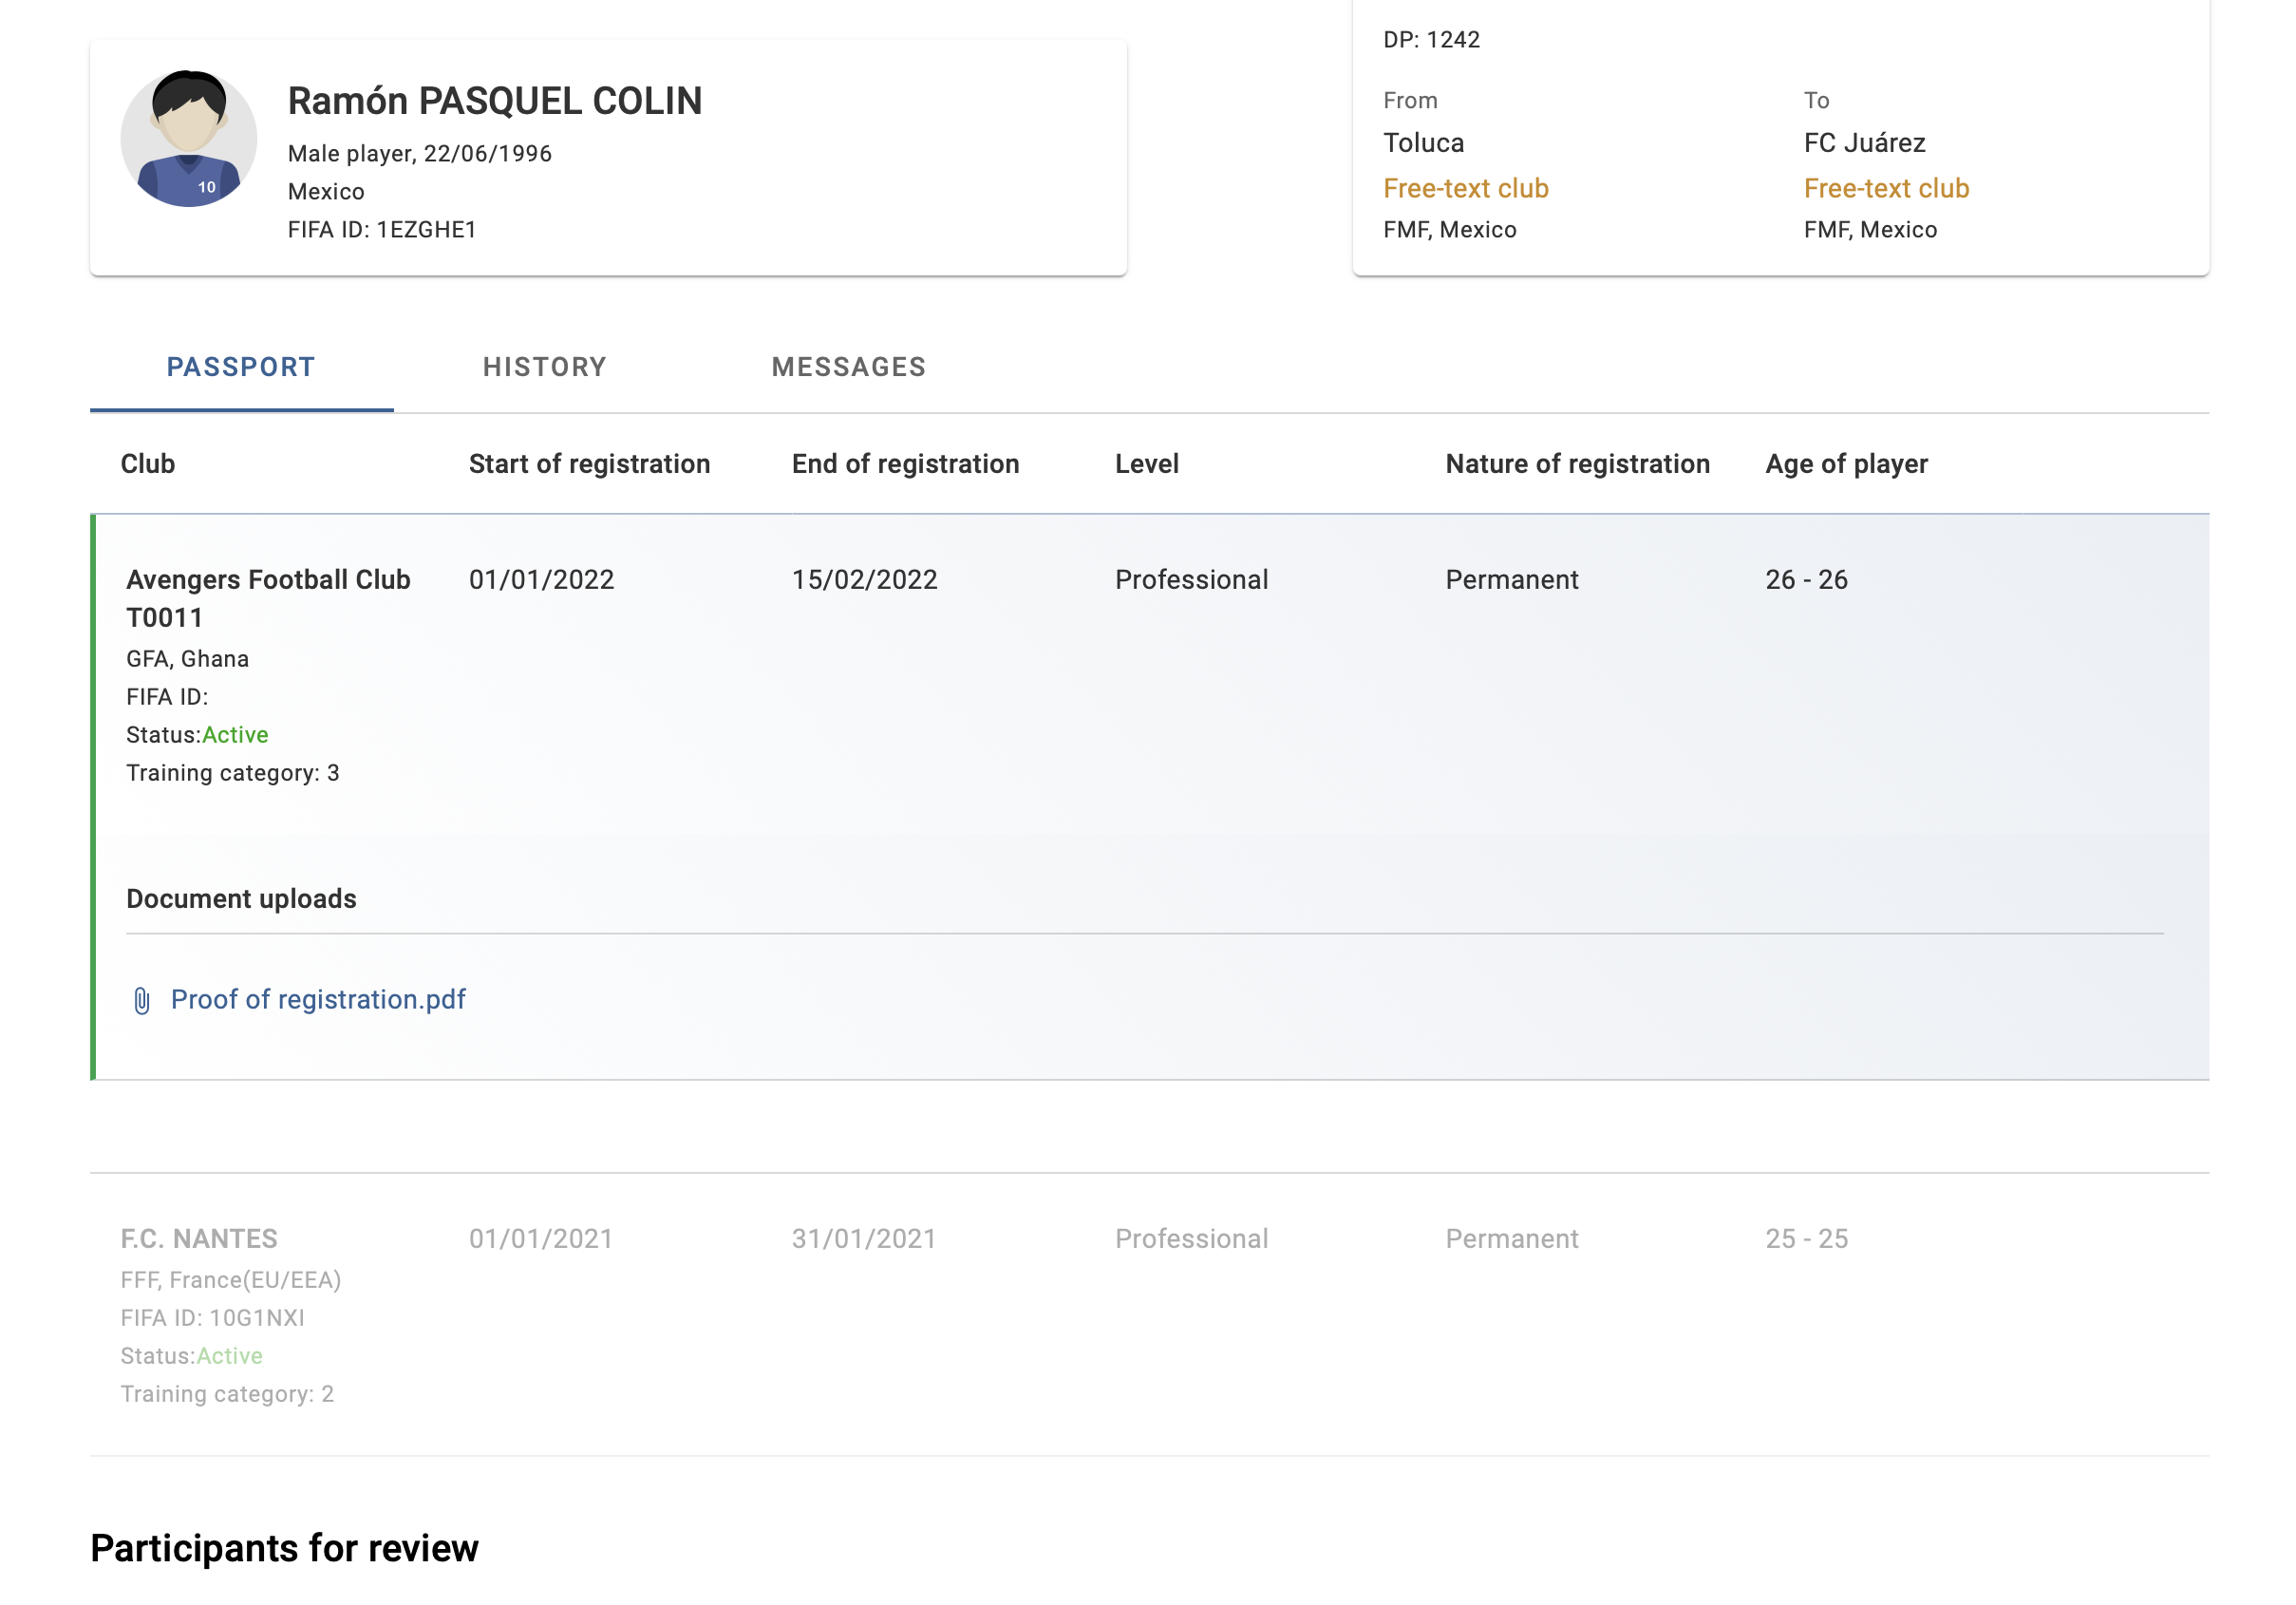Click the 25 - 25 age value
The height and width of the screenshot is (1605, 2296).
click(1807, 1239)
